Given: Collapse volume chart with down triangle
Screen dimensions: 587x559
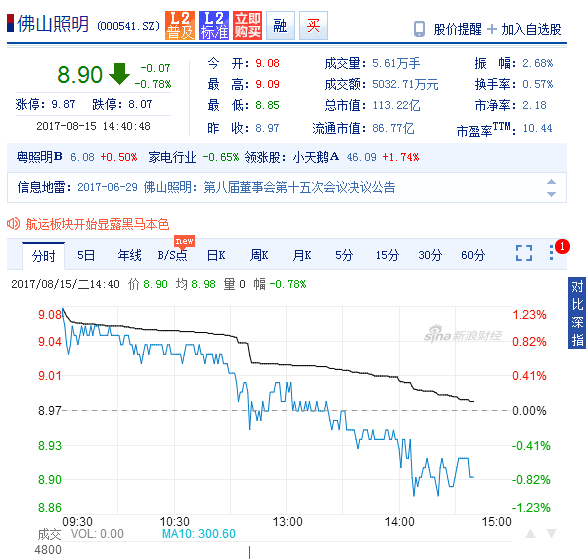Looking at the screenshot, I should pyautogui.click(x=551, y=534).
